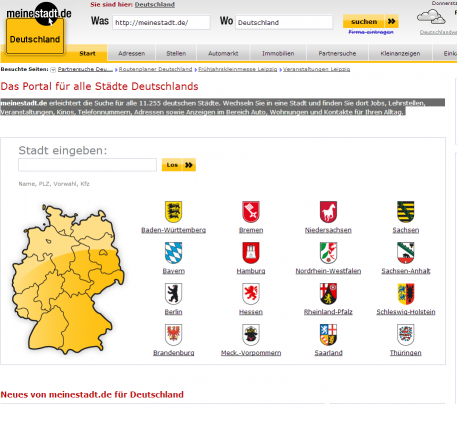457x429 pixels.
Task: Choose the Hamburg castle crest icon
Action: (251, 253)
